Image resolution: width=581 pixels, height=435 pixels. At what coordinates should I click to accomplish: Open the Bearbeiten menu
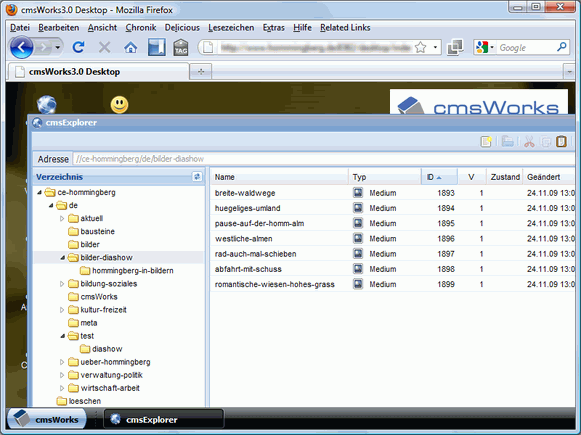tap(59, 28)
